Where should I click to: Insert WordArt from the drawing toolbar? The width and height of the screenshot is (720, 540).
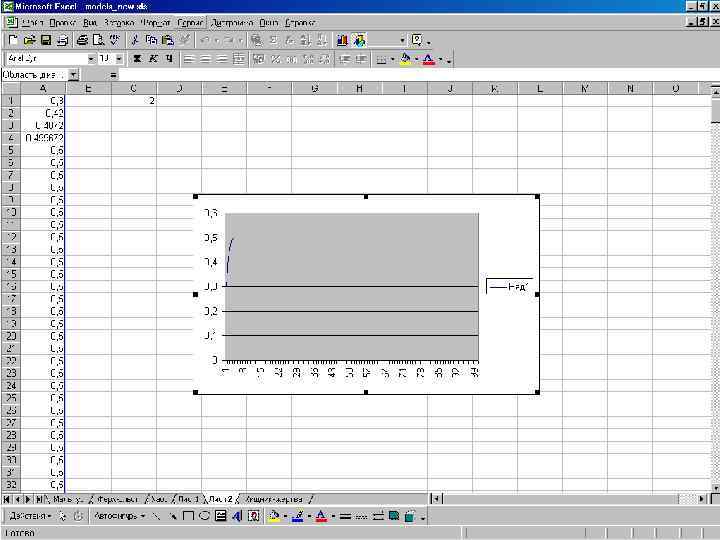click(237, 516)
